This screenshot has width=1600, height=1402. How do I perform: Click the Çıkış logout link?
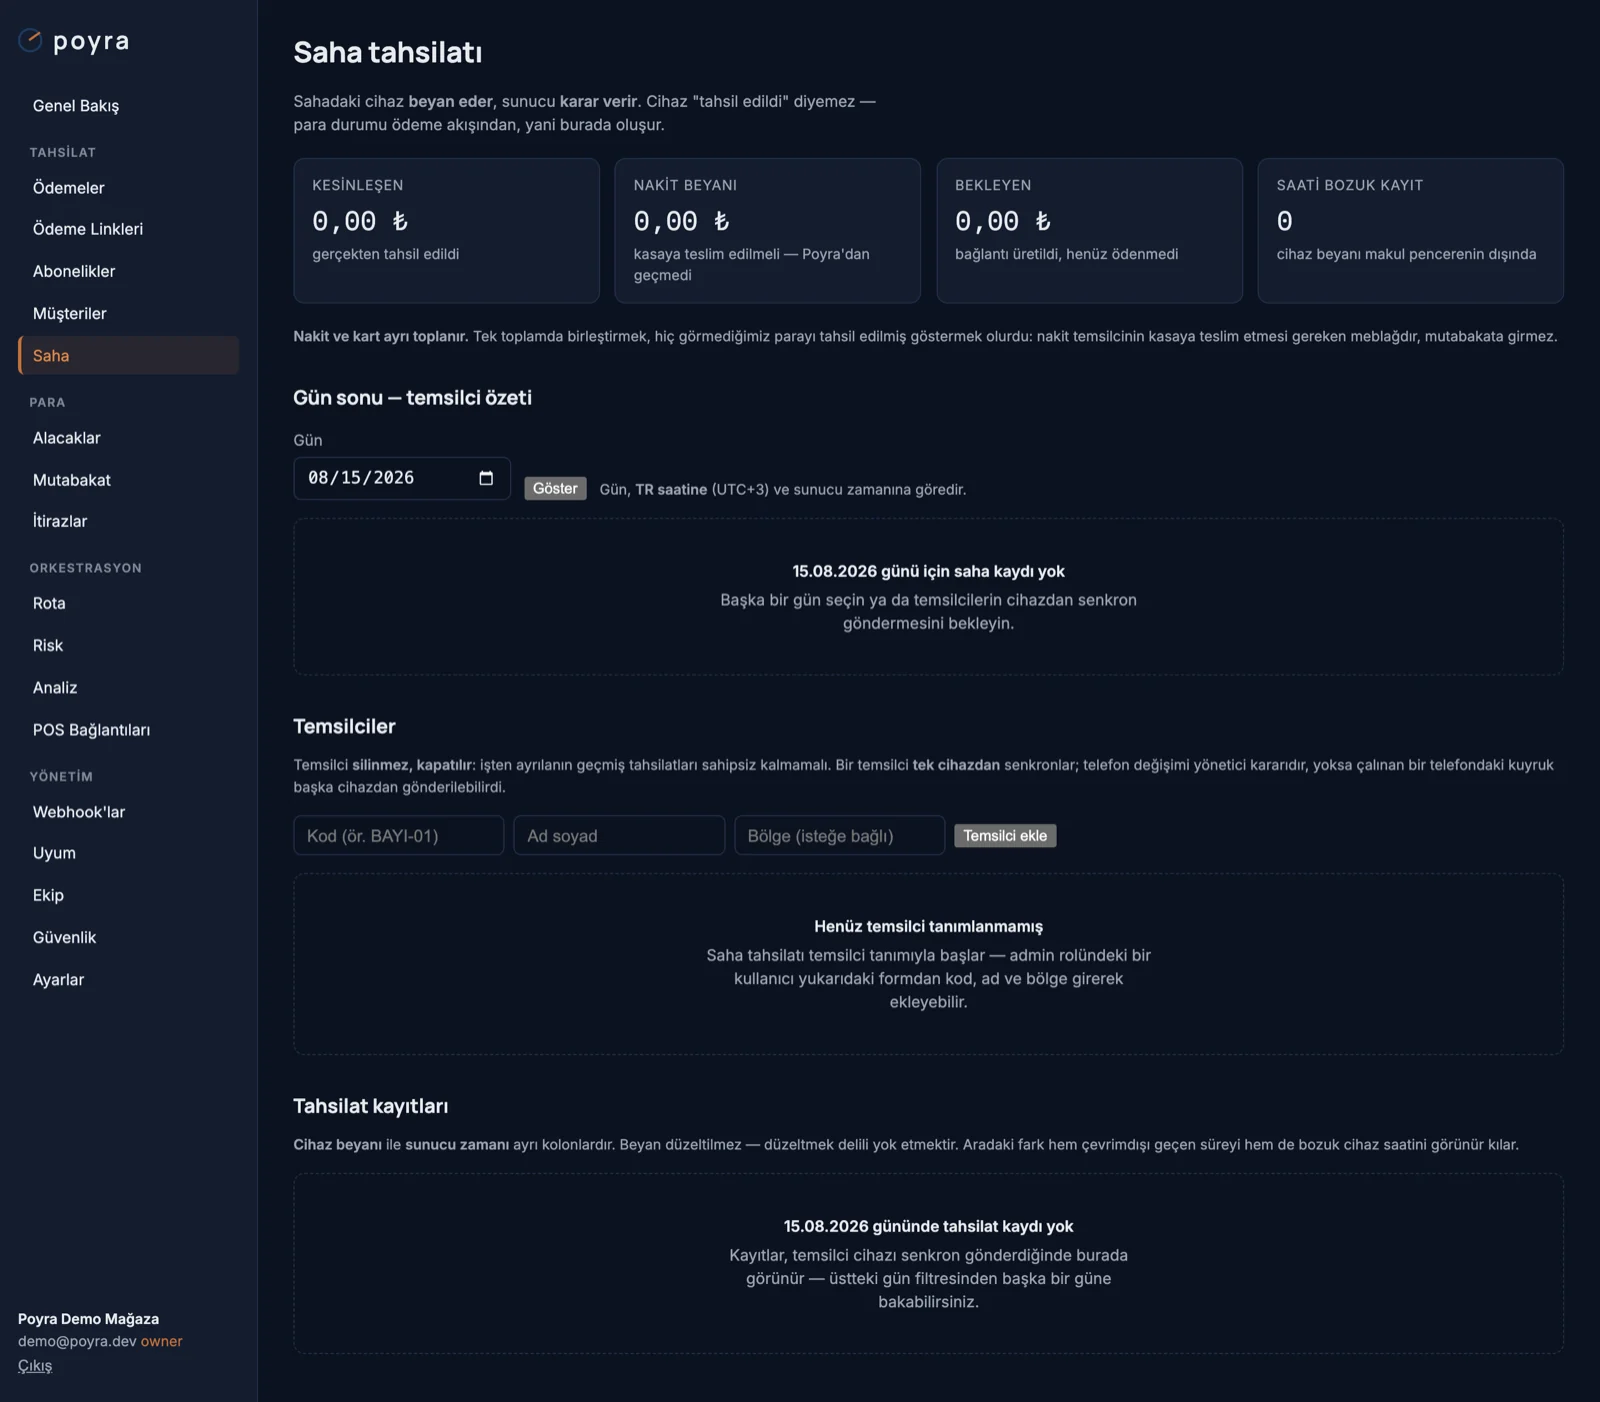35,1365
